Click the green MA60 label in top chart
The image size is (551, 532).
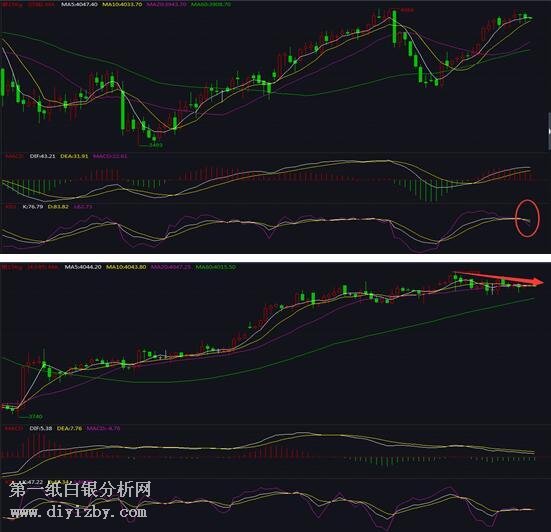211,5
